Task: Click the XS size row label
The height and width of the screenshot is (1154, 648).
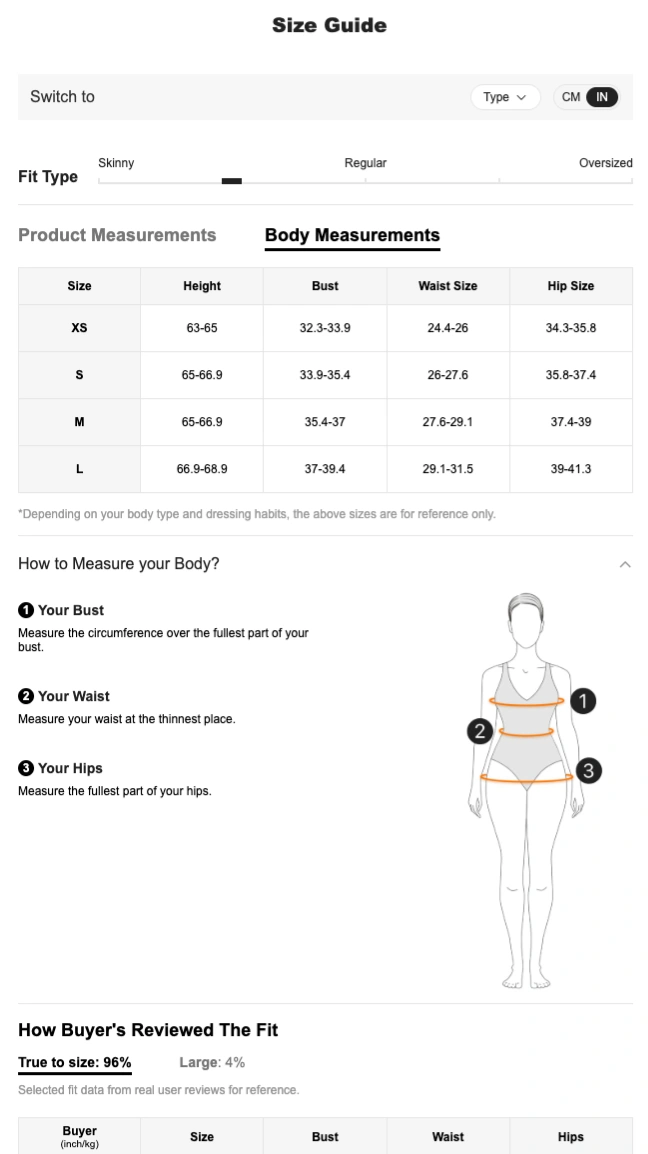Action: (x=79, y=328)
